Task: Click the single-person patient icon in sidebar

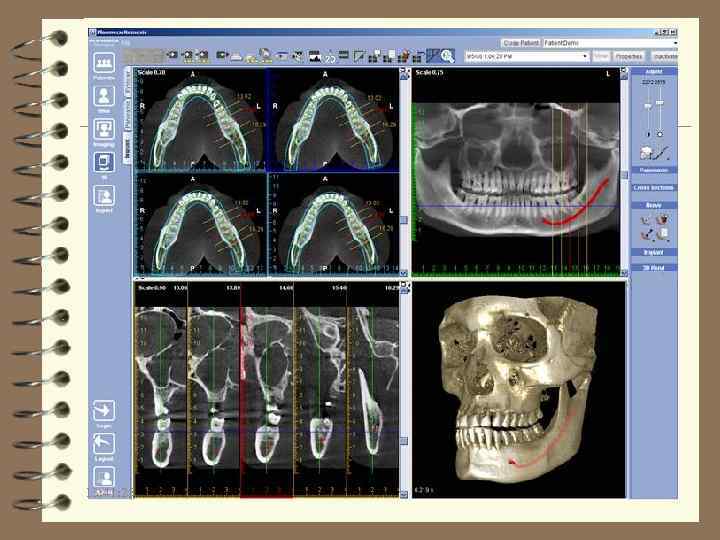Action: coord(104,96)
